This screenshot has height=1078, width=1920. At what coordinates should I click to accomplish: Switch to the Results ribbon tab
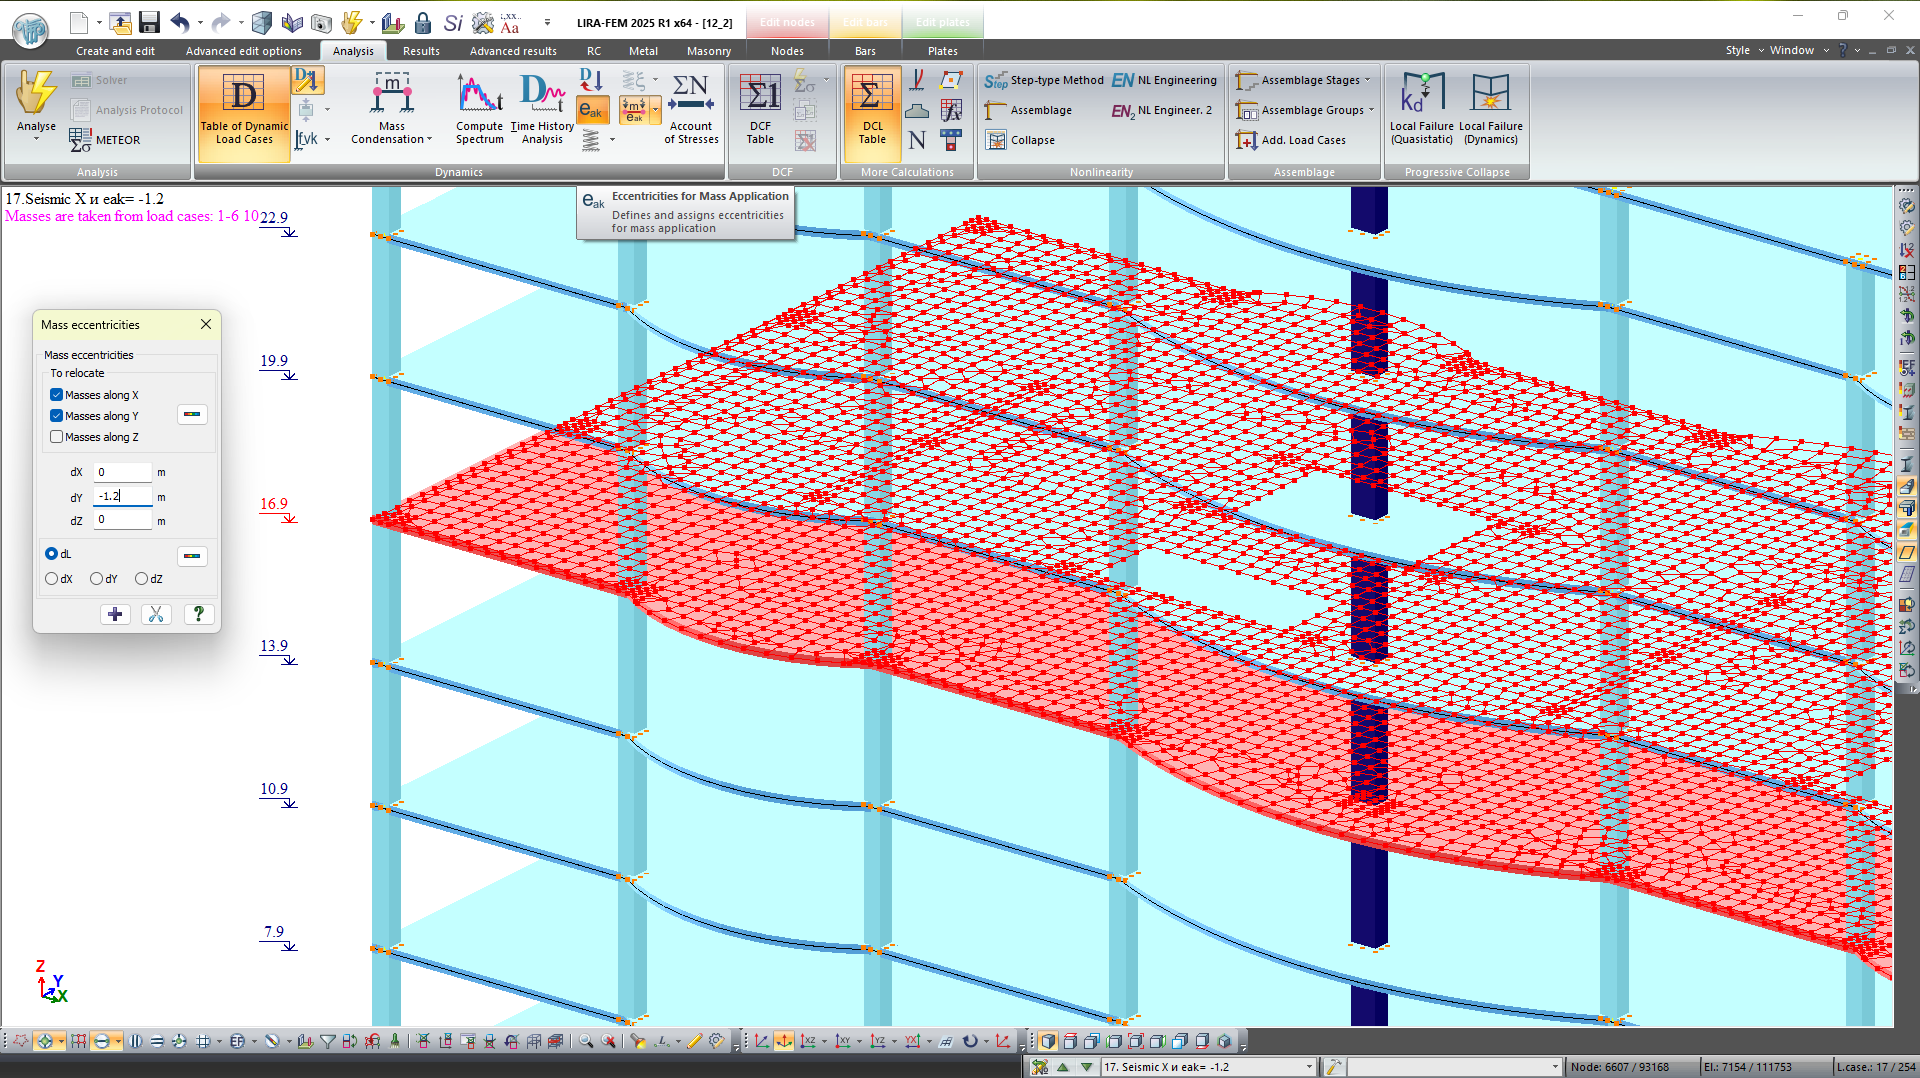(x=421, y=51)
